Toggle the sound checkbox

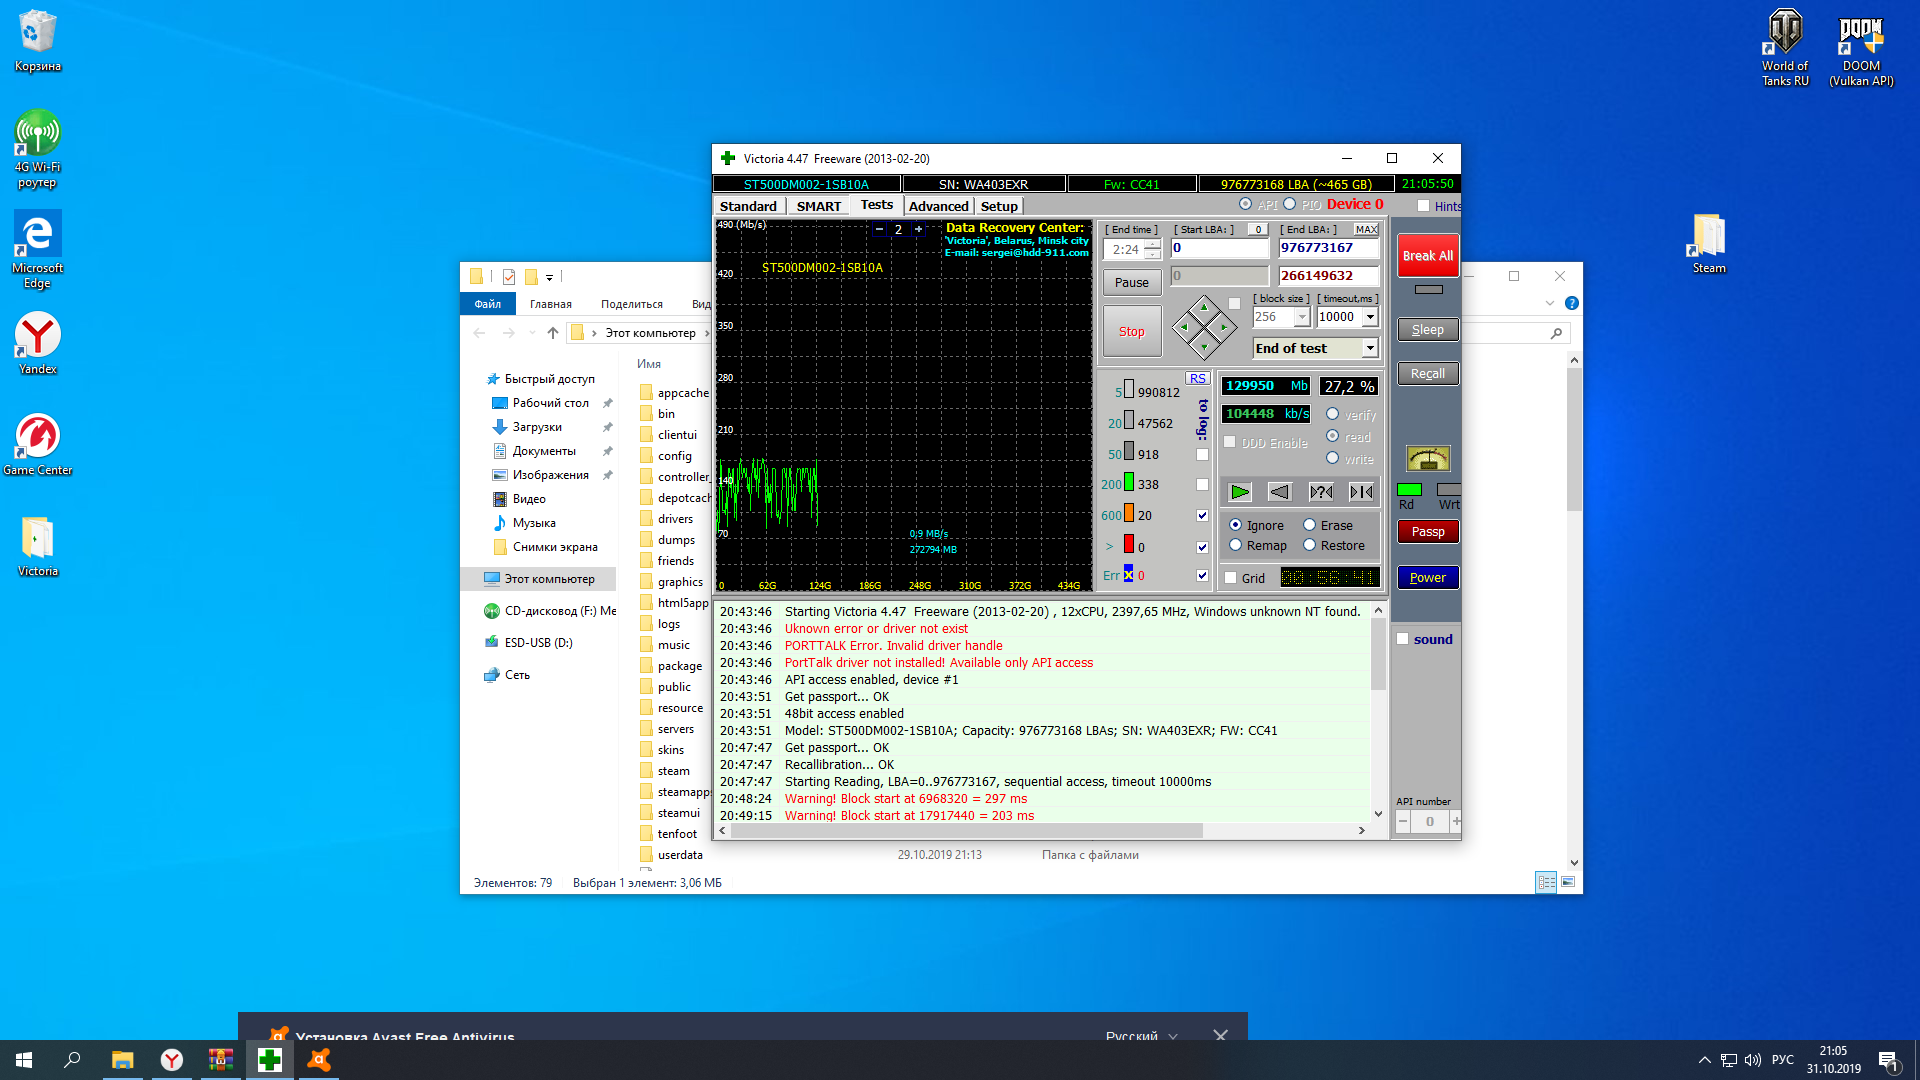pos(1403,639)
